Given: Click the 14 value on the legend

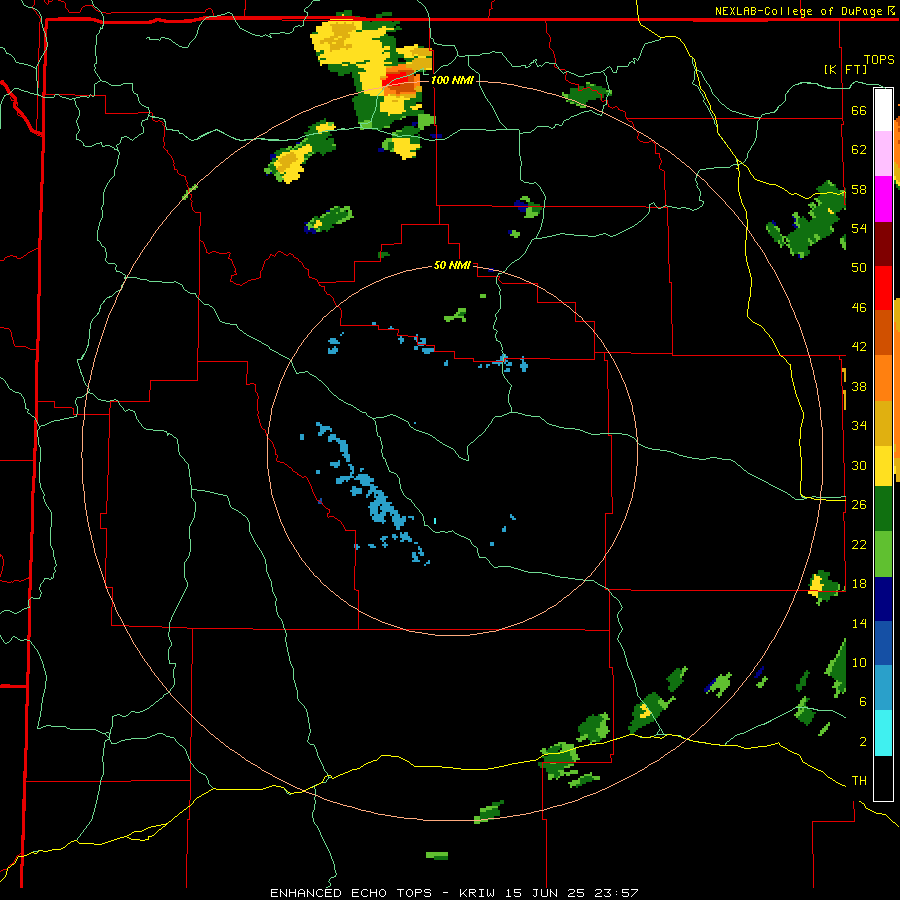Looking at the screenshot, I should click(x=859, y=623).
